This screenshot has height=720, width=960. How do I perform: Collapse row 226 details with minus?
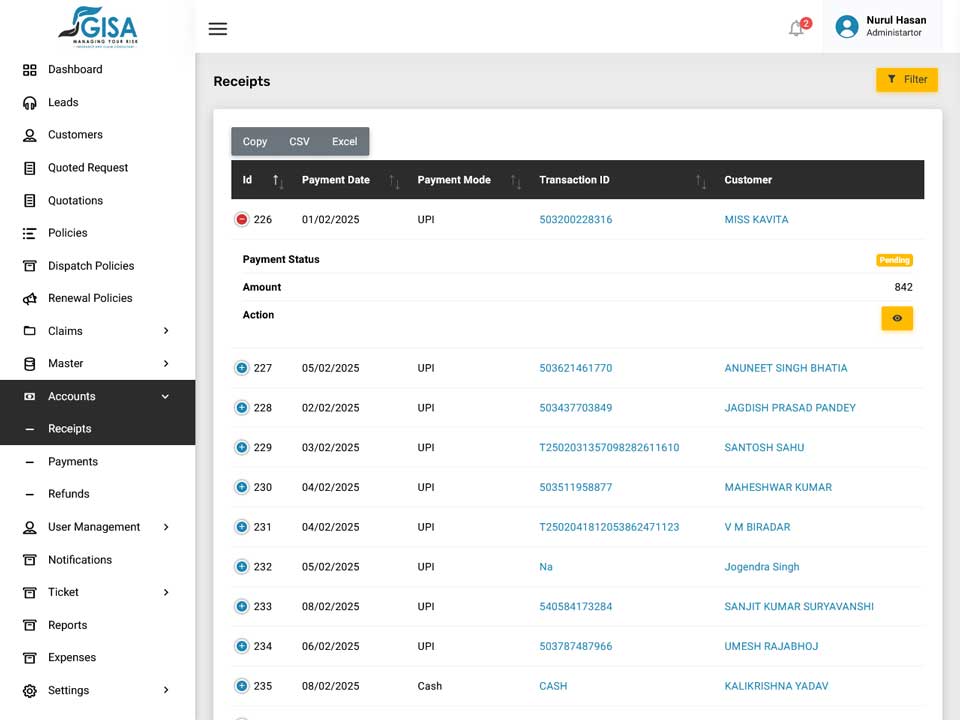242,219
